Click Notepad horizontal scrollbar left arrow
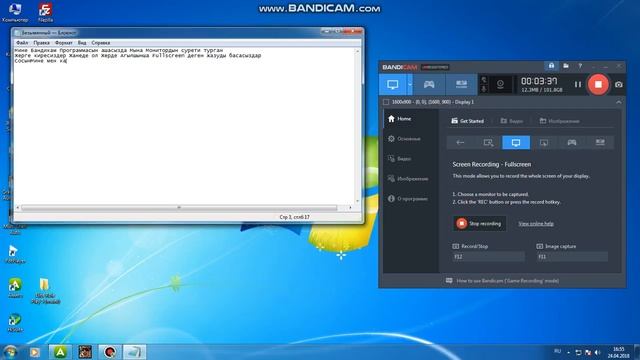This screenshot has width=640, height=360. coord(18,208)
